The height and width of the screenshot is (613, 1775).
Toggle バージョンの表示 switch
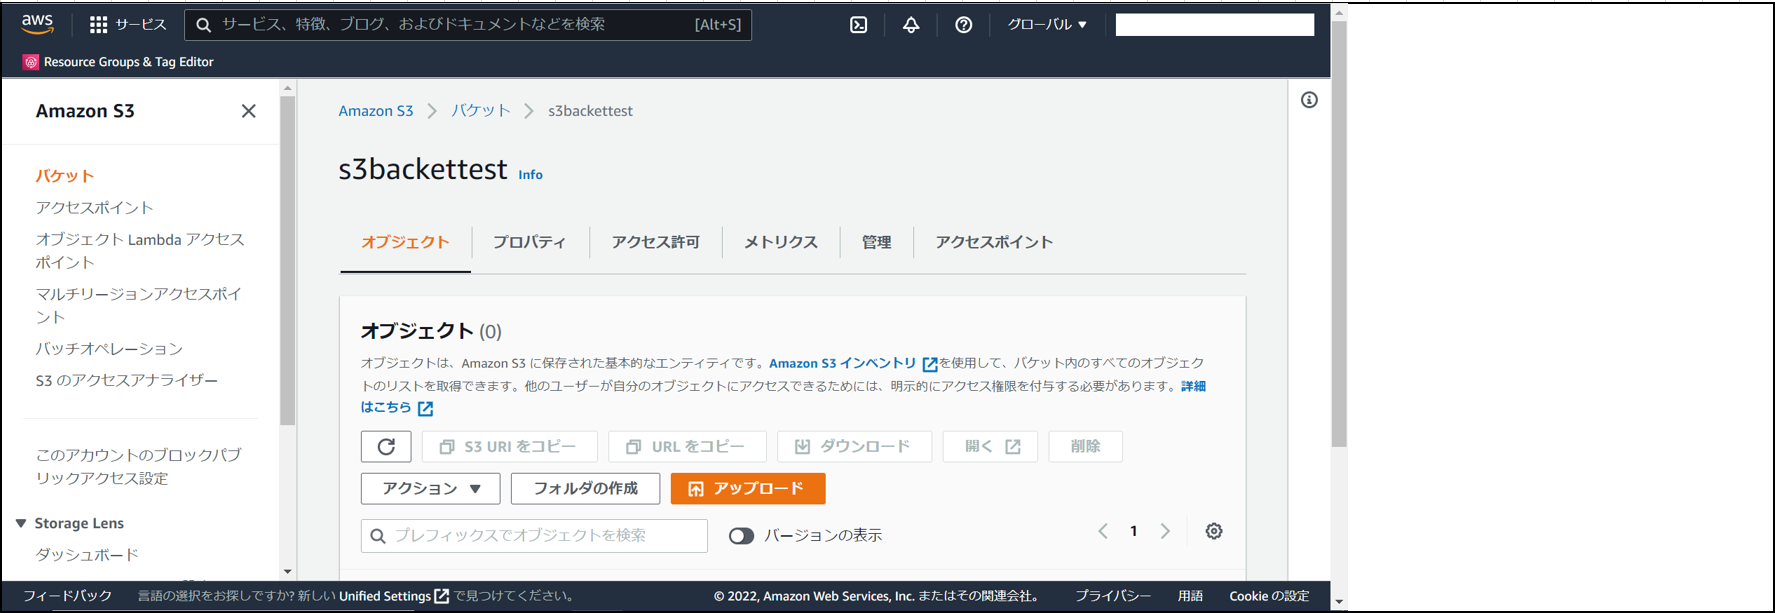(x=741, y=536)
